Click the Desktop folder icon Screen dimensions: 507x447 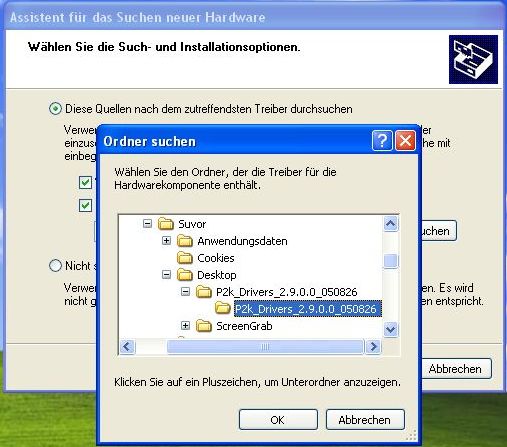pos(185,275)
